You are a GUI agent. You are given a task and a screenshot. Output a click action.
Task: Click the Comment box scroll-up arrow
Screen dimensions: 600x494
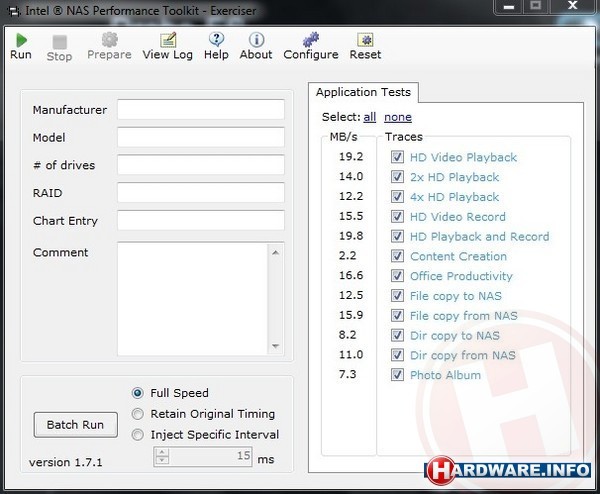276,253
